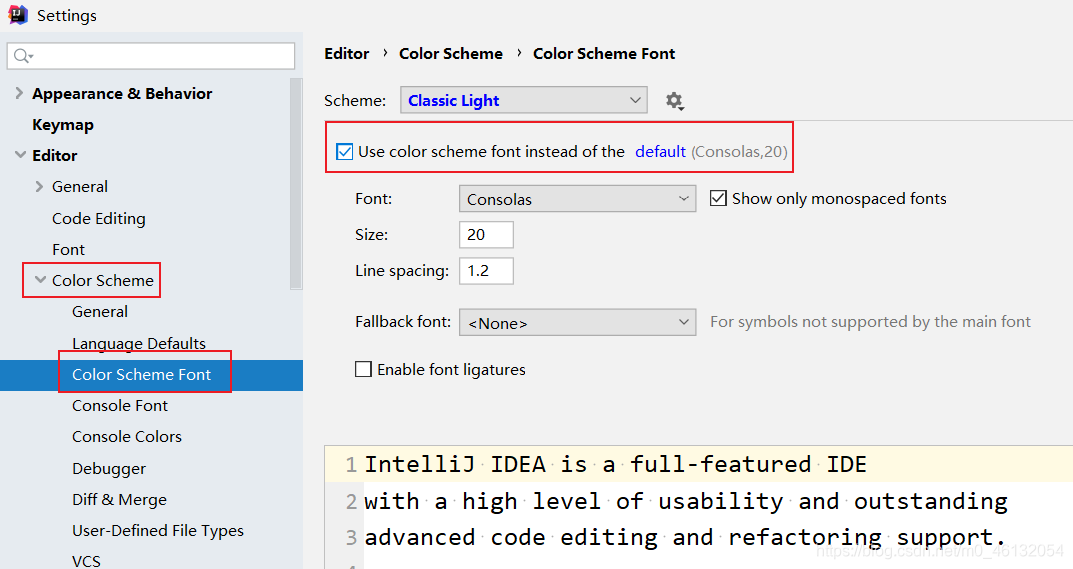This screenshot has height=569, width=1073.
Task: Uncheck 'Show only monospaced fonts'
Action: pos(718,199)
